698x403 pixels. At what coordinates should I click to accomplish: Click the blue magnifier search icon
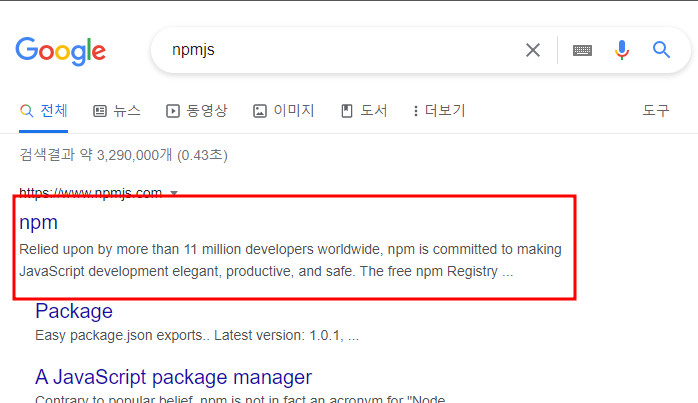[661, 50]
